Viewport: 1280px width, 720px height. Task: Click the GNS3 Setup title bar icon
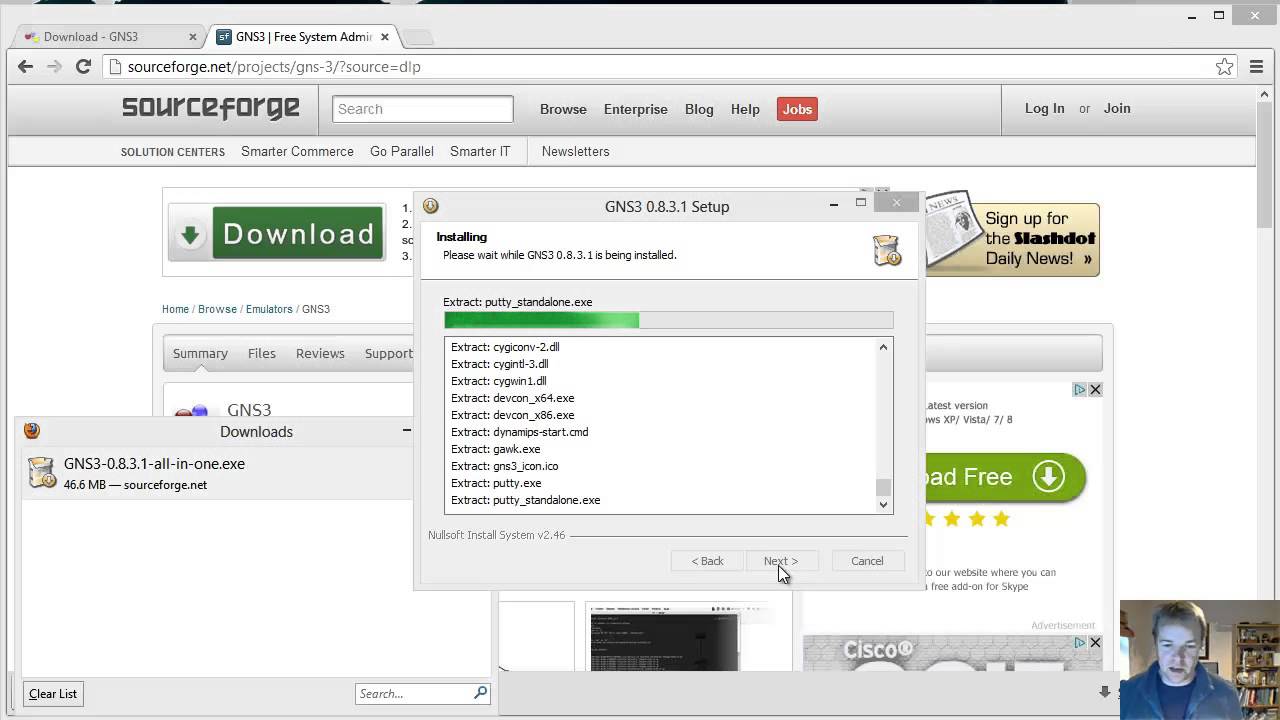[431, 206]
